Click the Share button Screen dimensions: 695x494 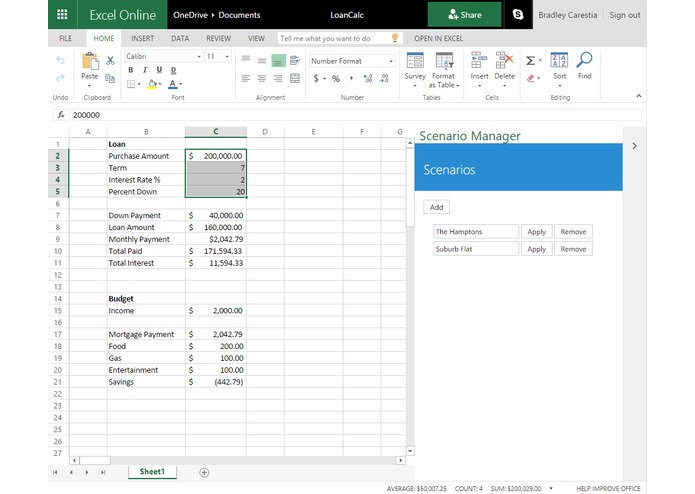[465, 15]
